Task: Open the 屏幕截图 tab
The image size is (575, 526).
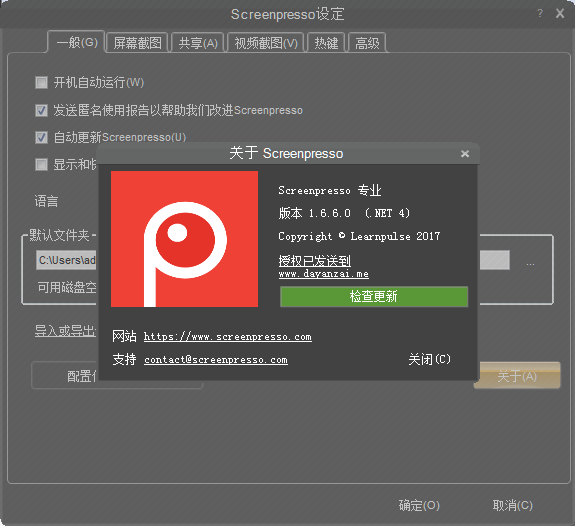Action: coord(137,43)
